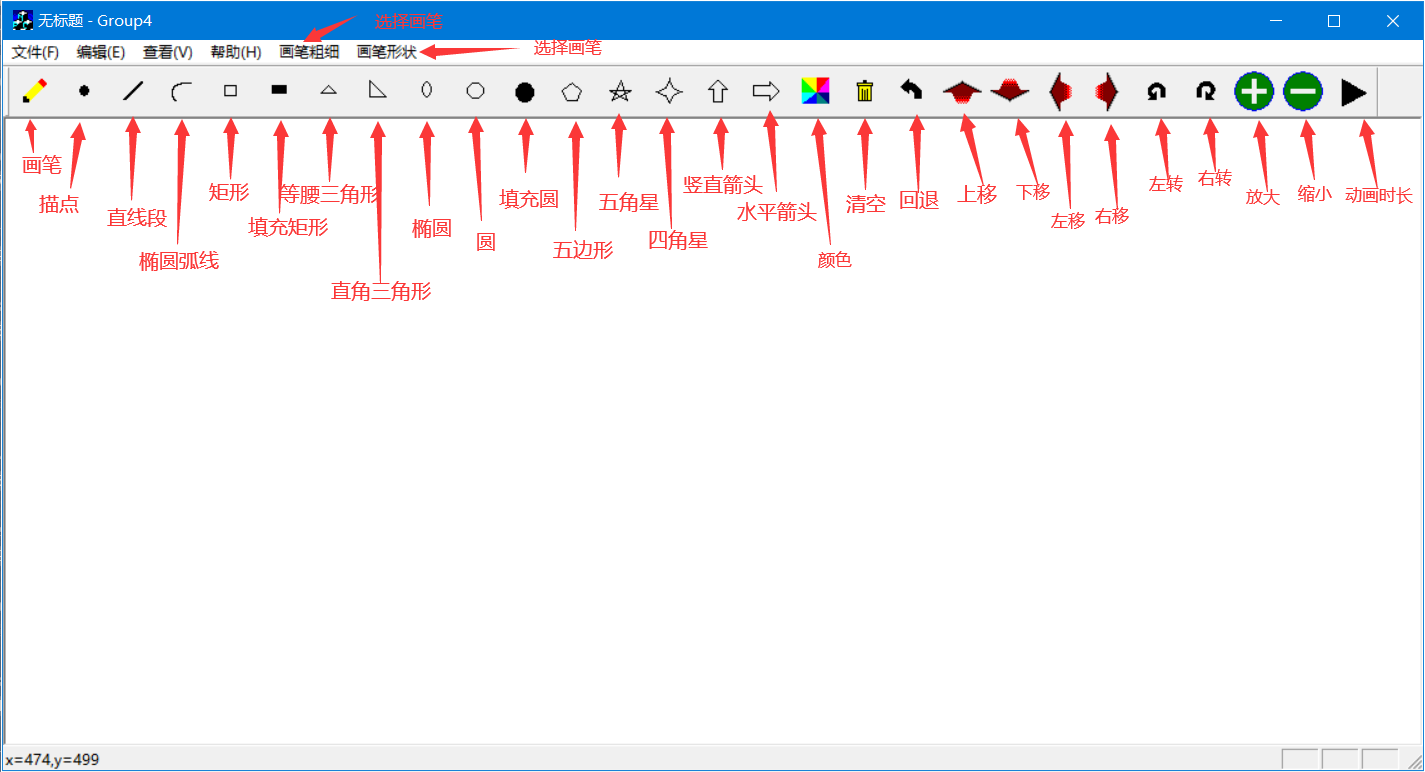Select the four-pointed star tool
The width and height of the screenshot is (1425, 772).
[x=669, y=92]
